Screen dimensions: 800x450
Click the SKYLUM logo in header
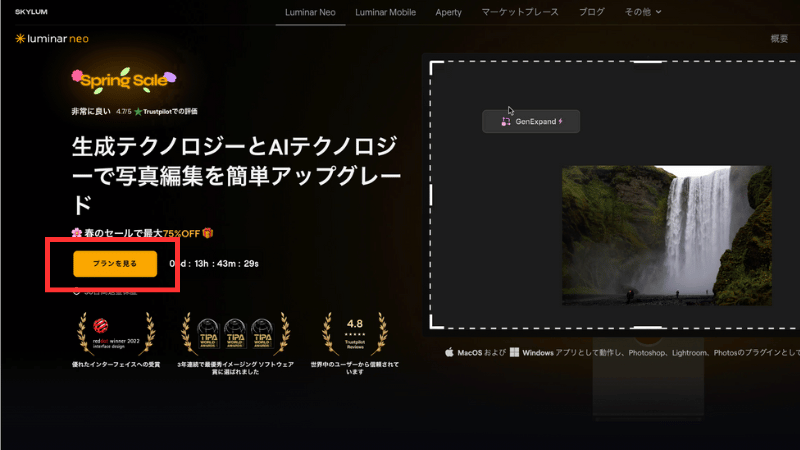point(31,12)
